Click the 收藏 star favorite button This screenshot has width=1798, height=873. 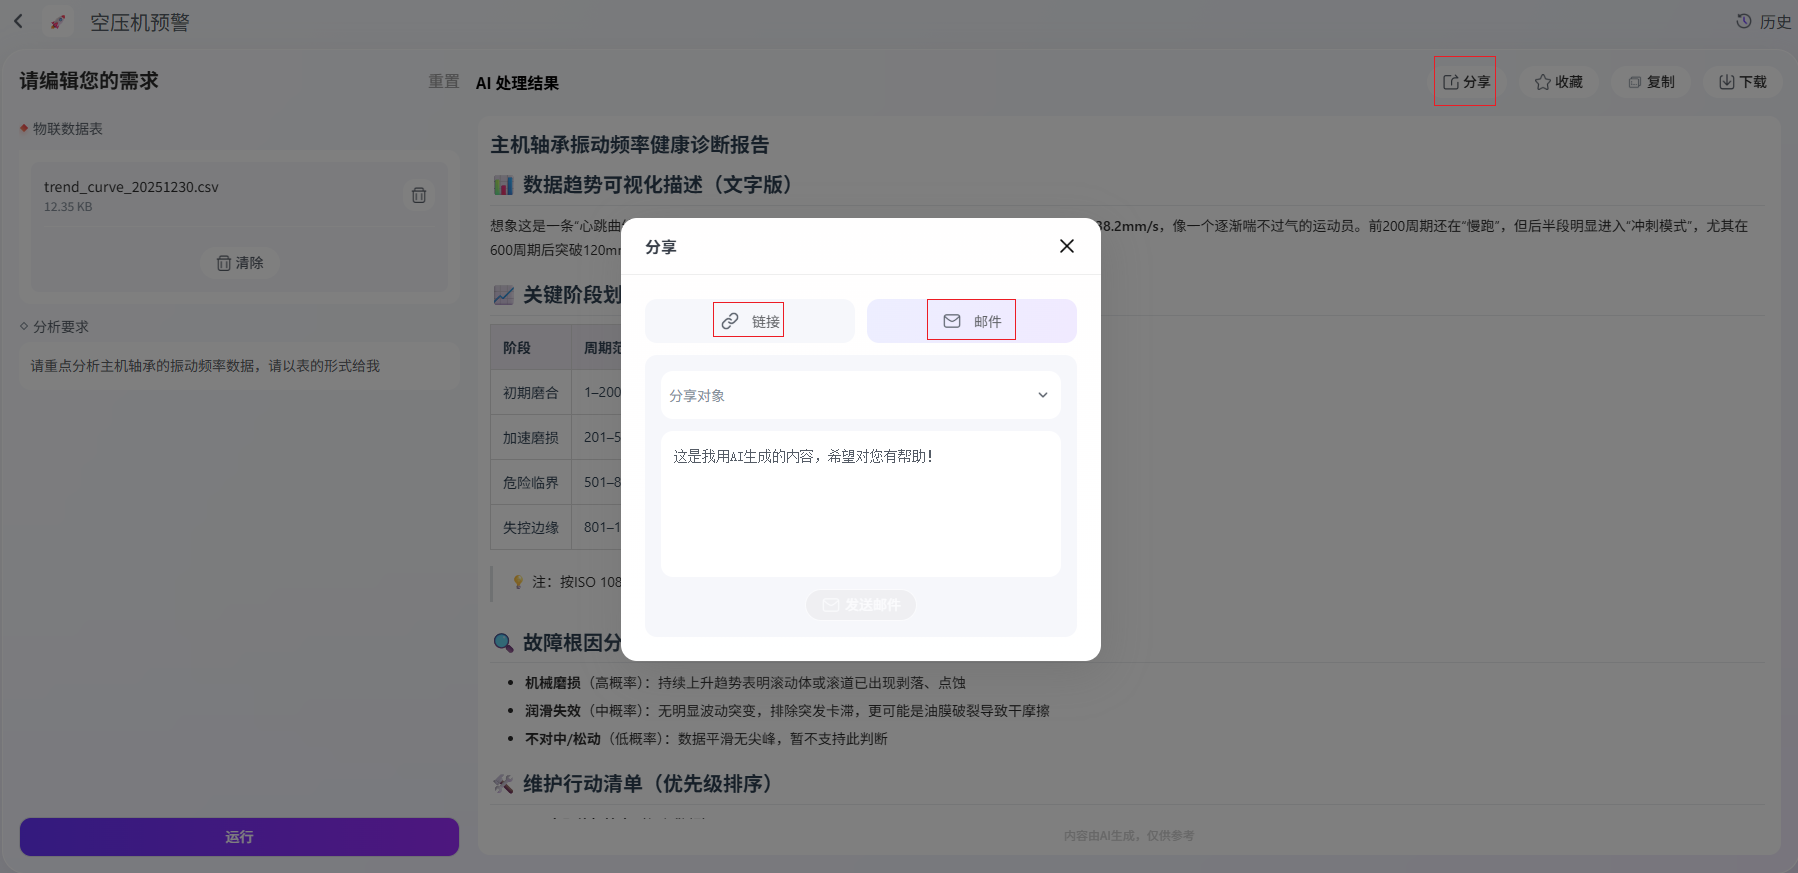tap(1559, 82)
